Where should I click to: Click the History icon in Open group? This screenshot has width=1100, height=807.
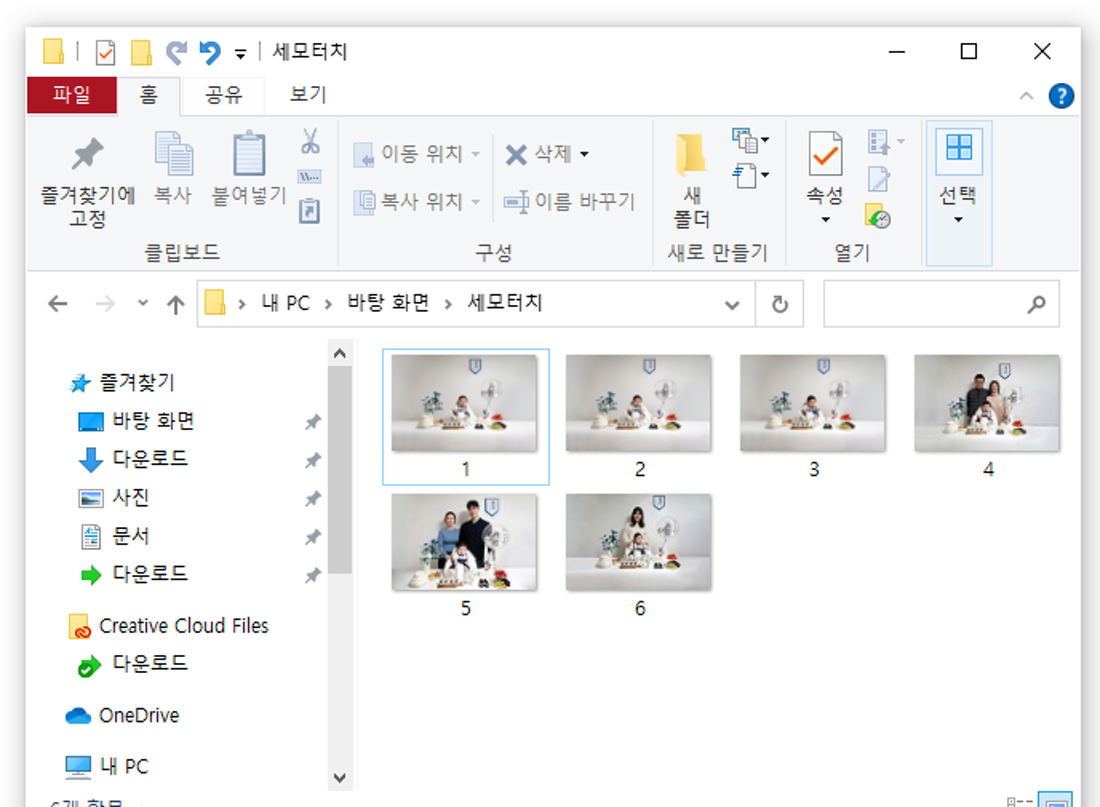coord(878,216)
